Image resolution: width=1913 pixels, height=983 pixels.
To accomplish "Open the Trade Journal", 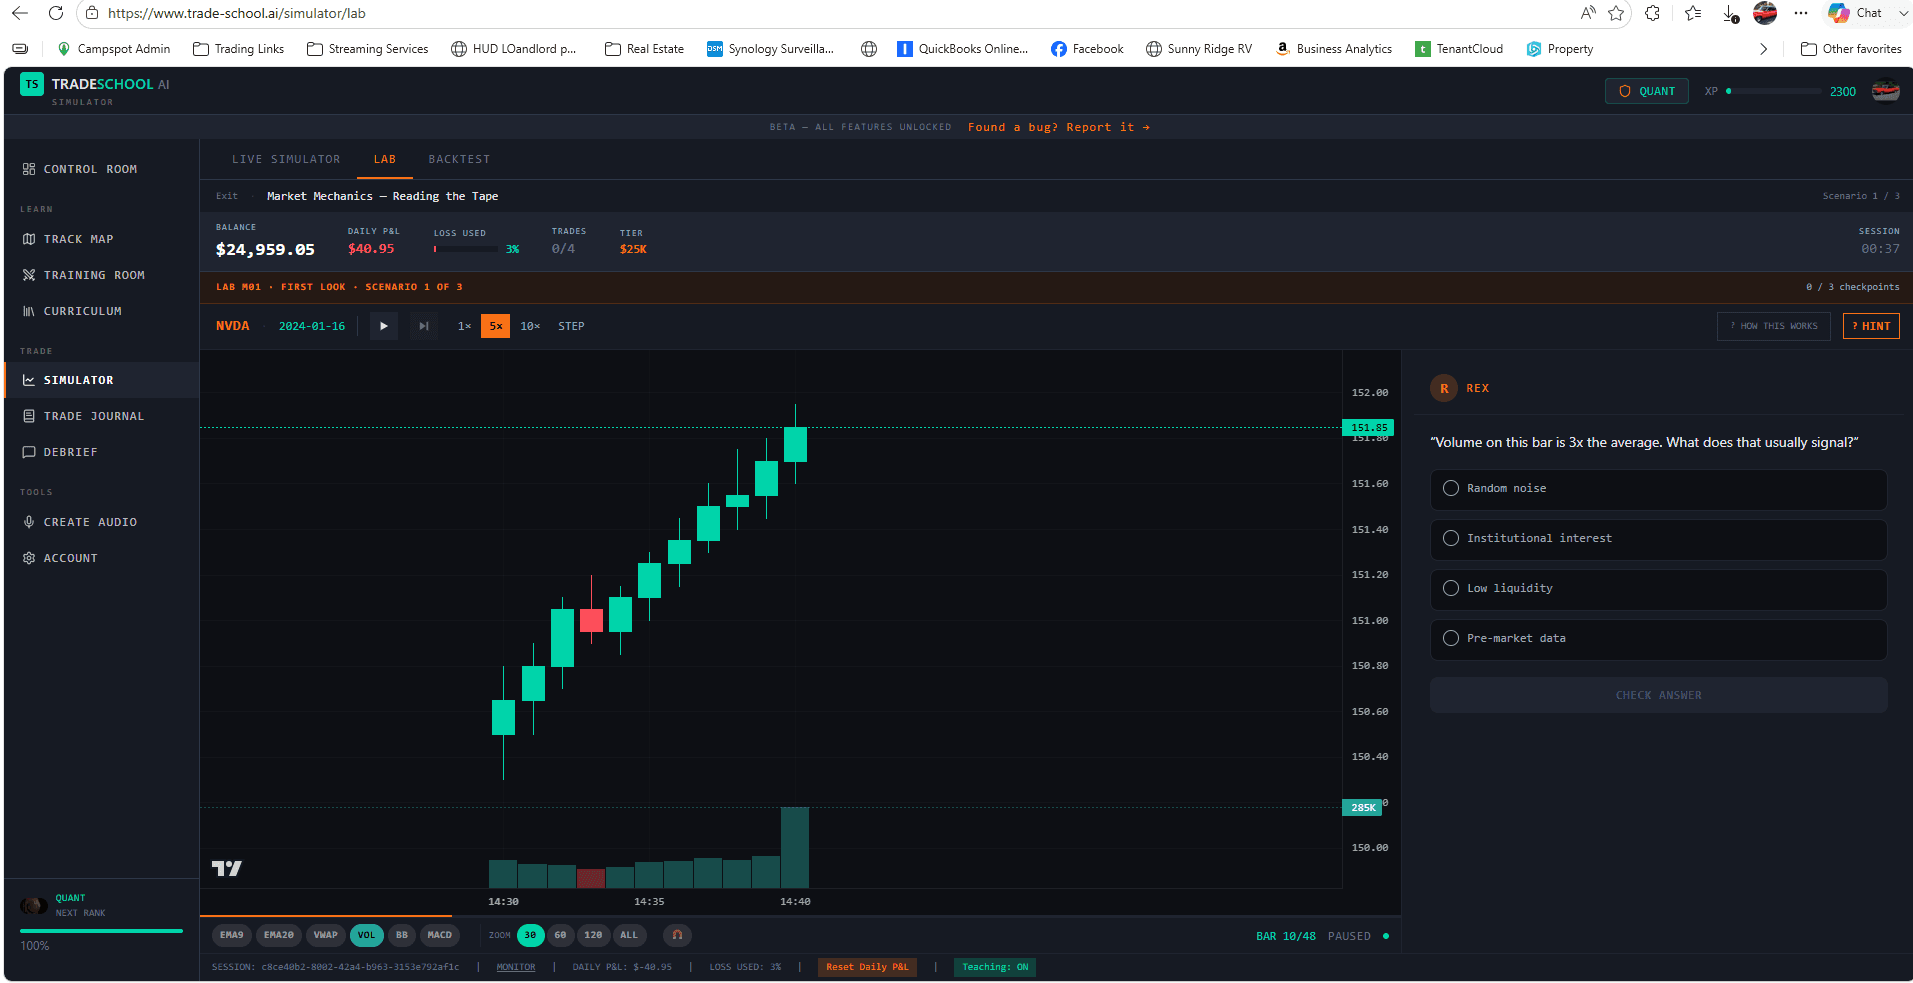I will [x=93, y=416].
